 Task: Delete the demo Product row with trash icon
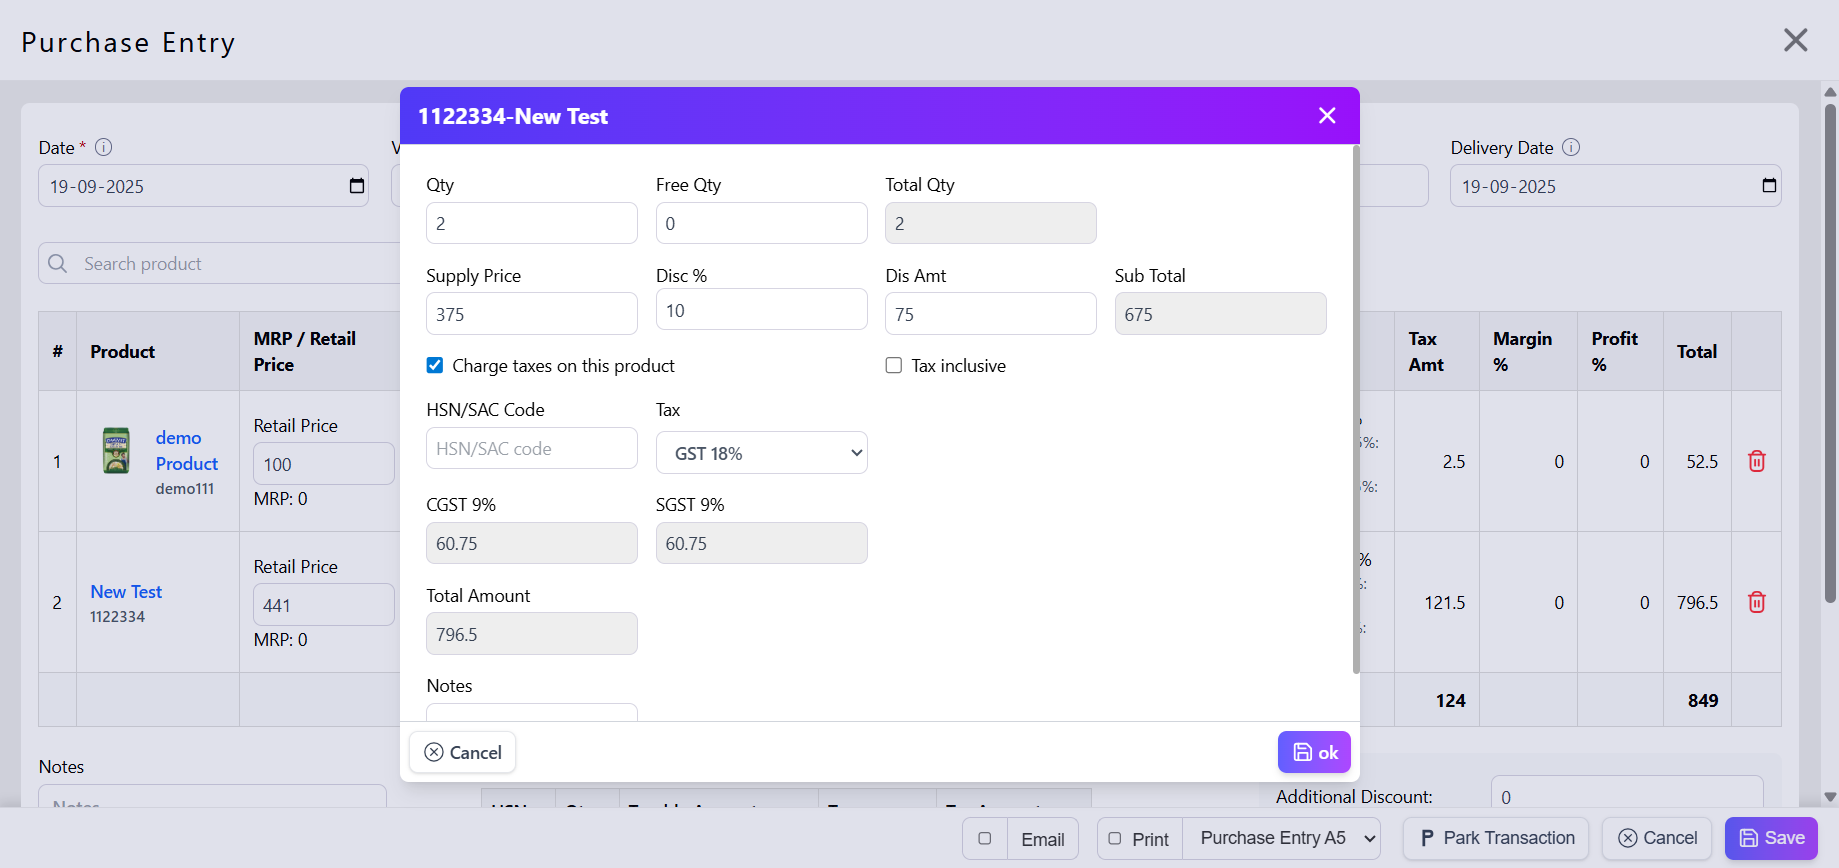1756,461
